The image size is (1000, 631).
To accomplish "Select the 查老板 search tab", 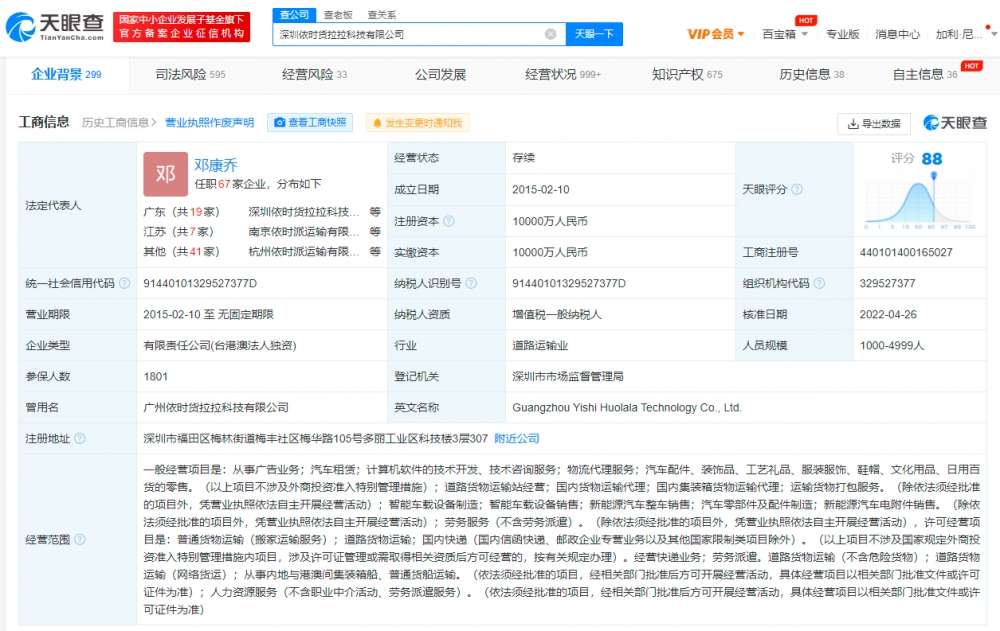I will pyautogui.click(x=338, y=15).
